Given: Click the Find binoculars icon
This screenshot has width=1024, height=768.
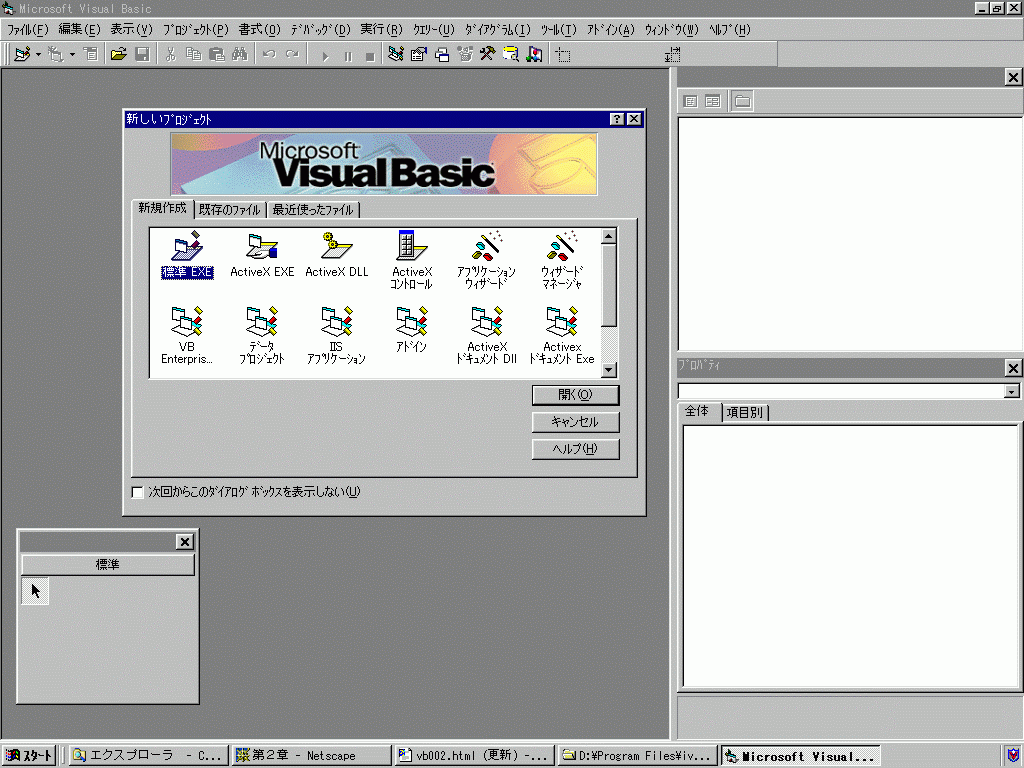Looking at the screenshot, I should click(x=240, y=54).
